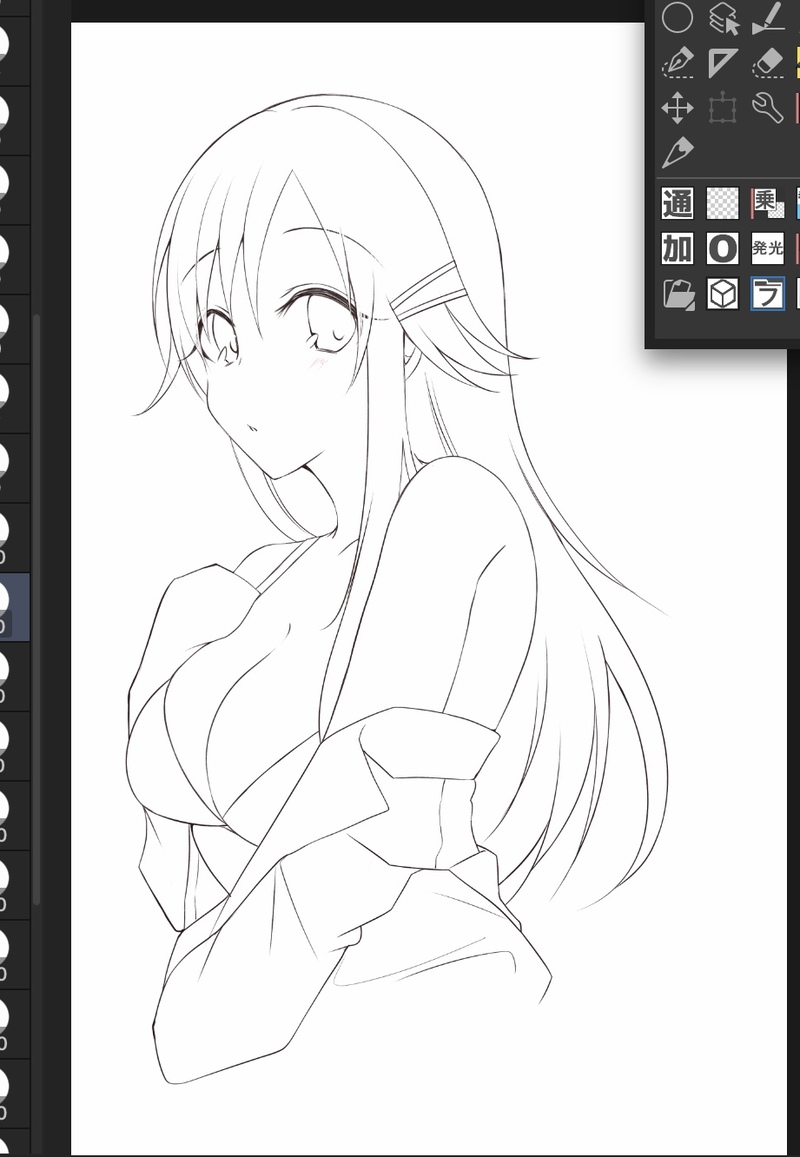Apply the 加 add blend icon
This screenshot has height=1157, width=800.
pos(677,249)
